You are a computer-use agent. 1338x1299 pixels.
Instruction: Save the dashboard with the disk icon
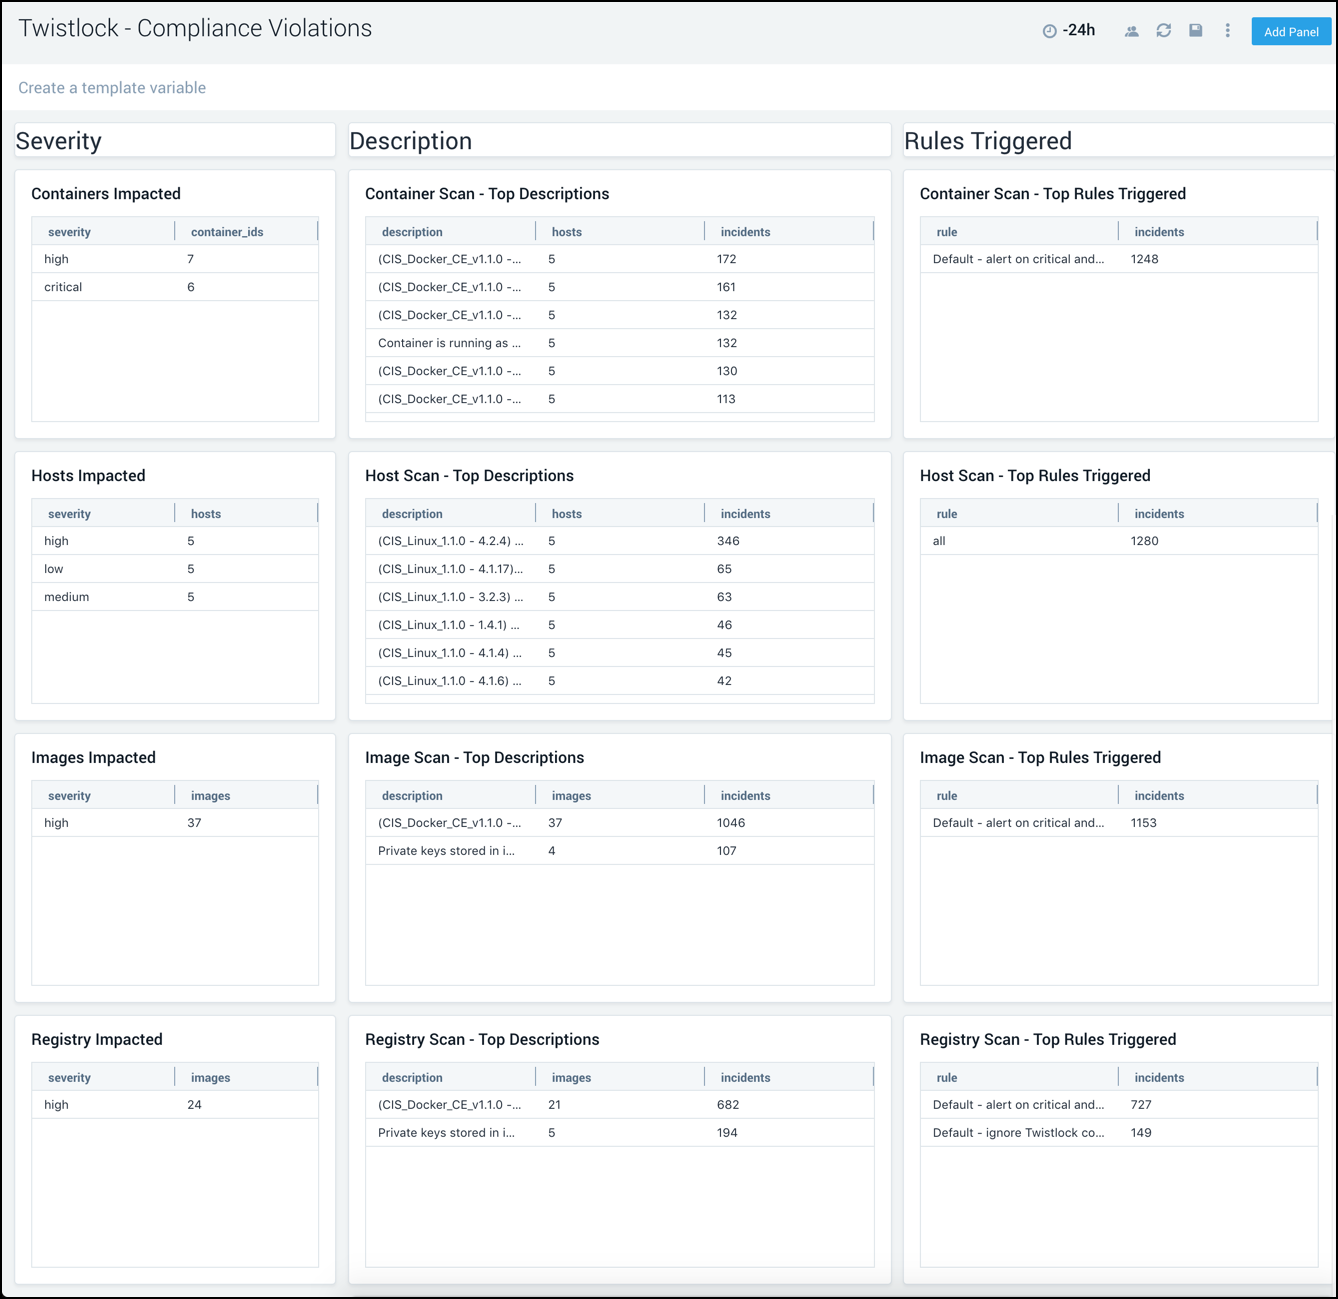pos(1195,30)
